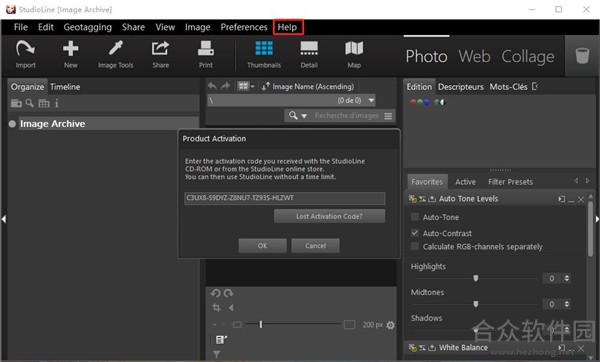Viewport: 600px width, 362px height.
Task: Switch to Collage mode
Action: [528, 57]
